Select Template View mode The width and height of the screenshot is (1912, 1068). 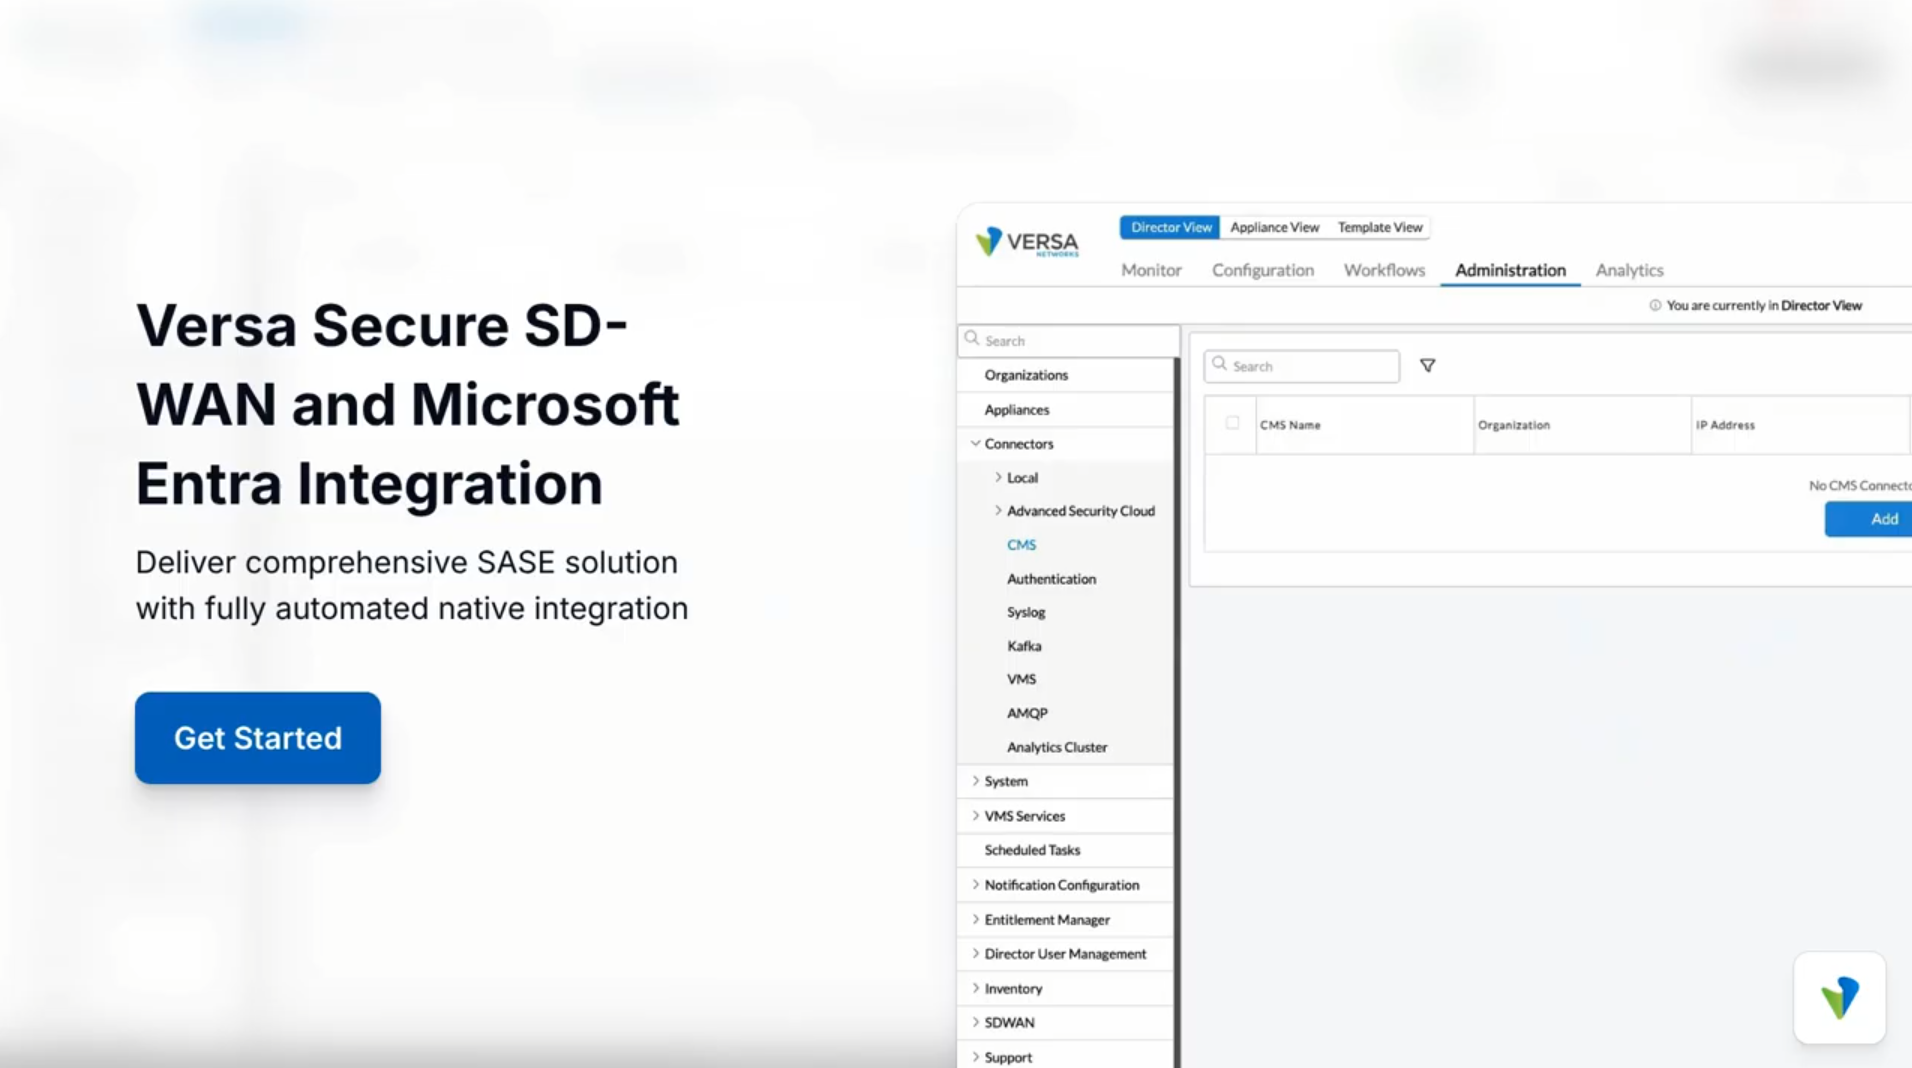pyautogui.click(x=1379, y=227)
